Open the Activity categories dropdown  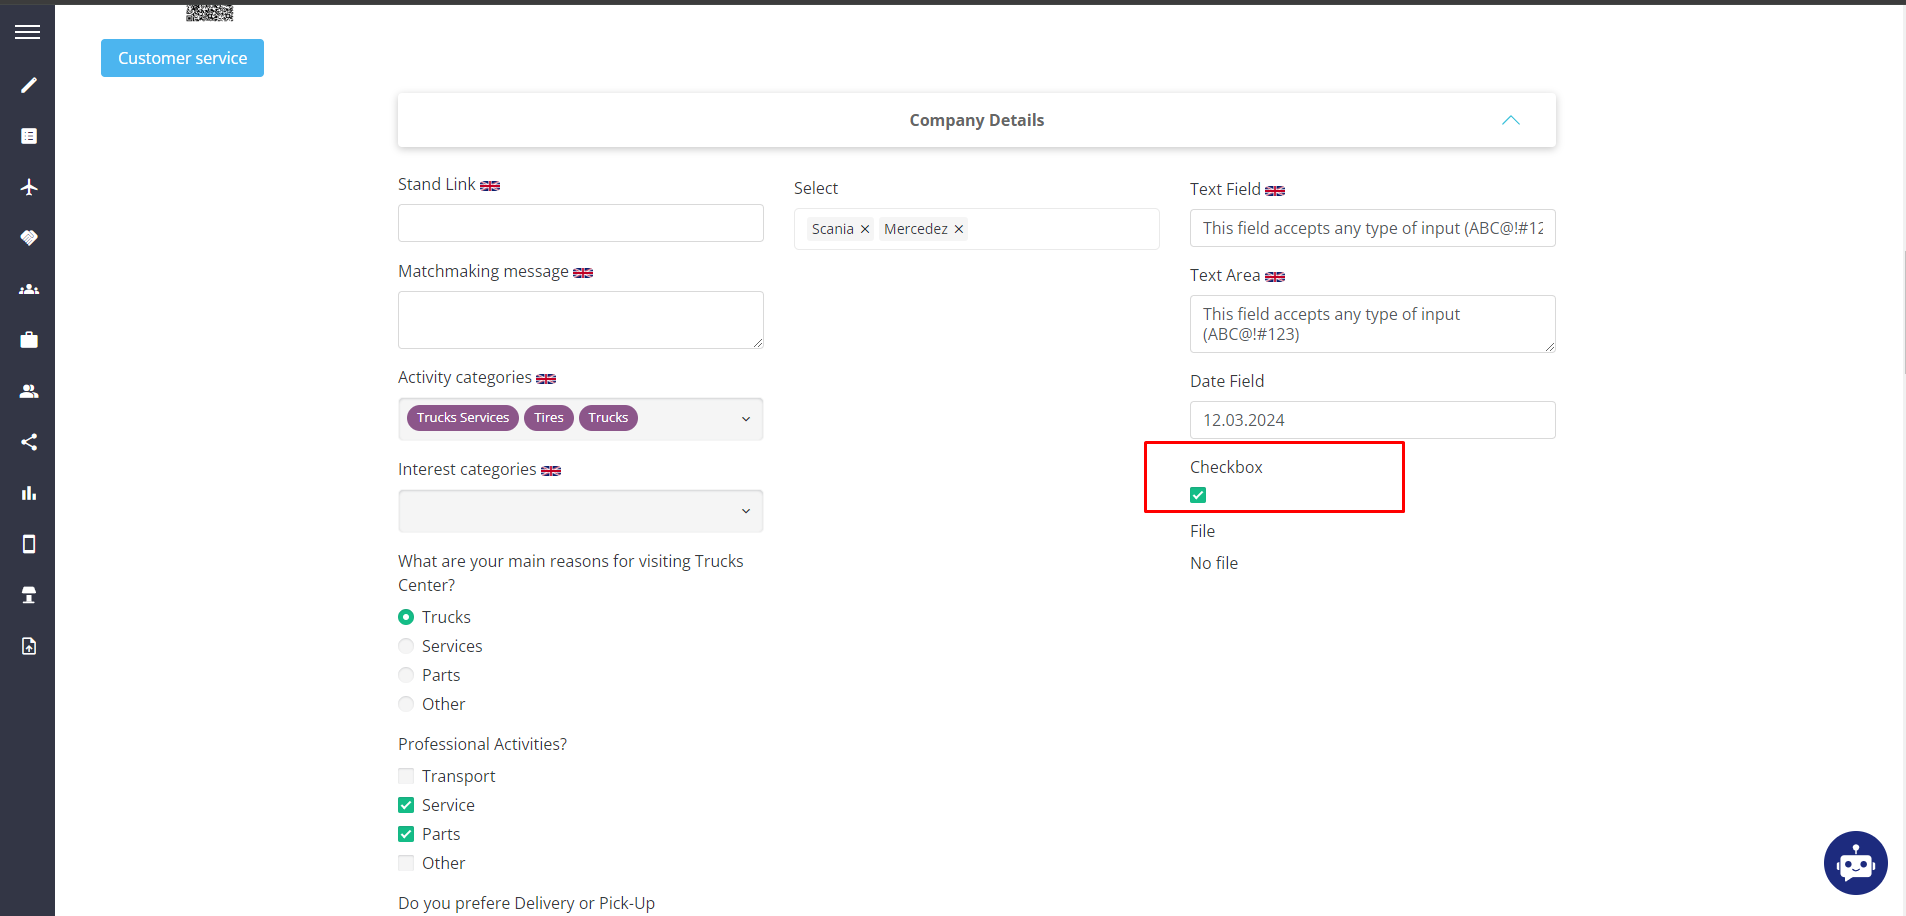tap(745, 418)
